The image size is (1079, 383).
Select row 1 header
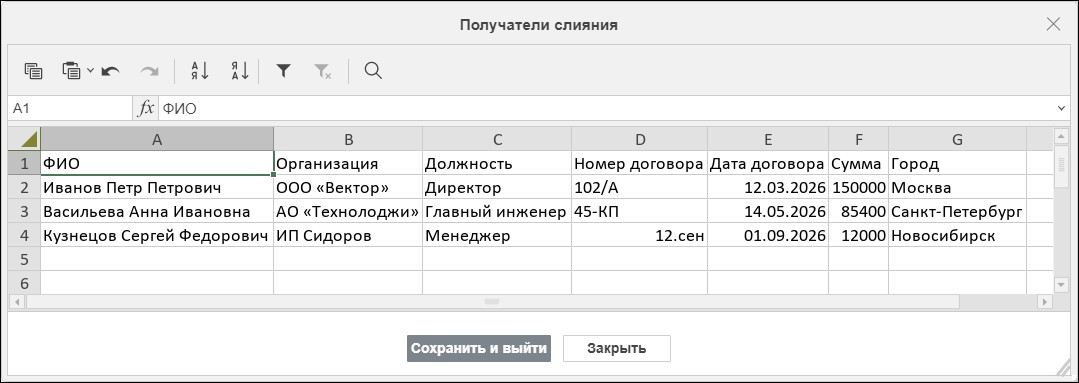click(x=25, y=164)
